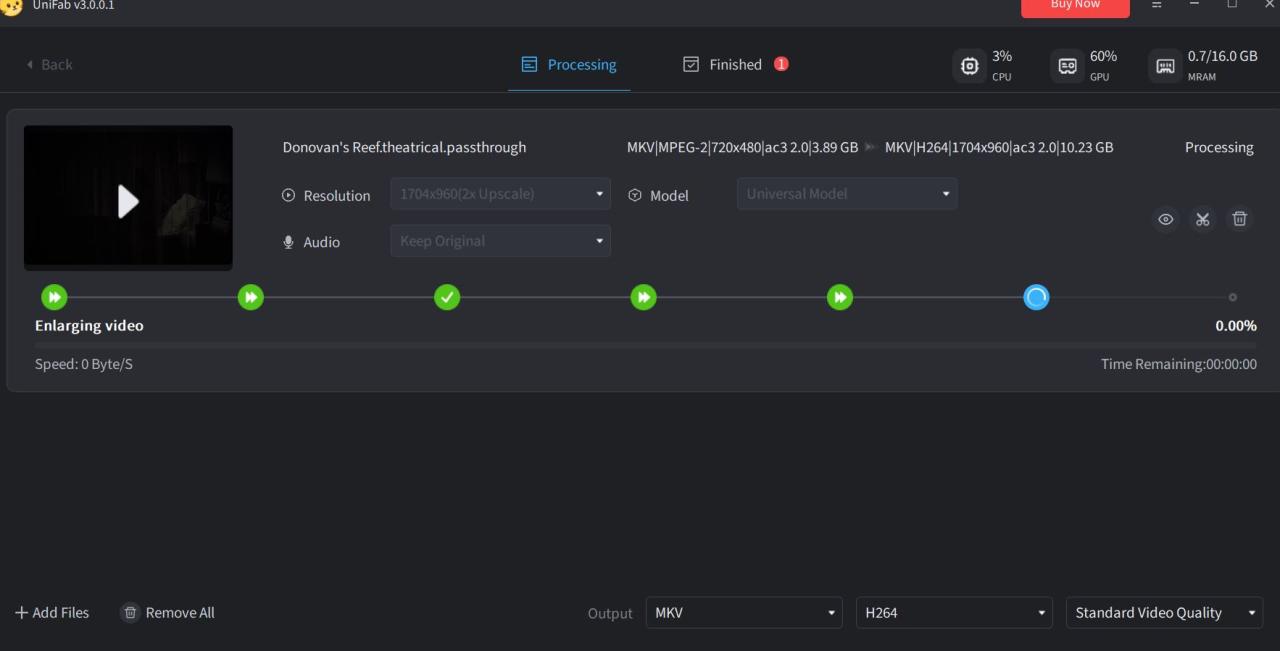This screenshot has width=1280, height=651.
Task: Click the CPU usage icon
Action: [x=969, y=66]
